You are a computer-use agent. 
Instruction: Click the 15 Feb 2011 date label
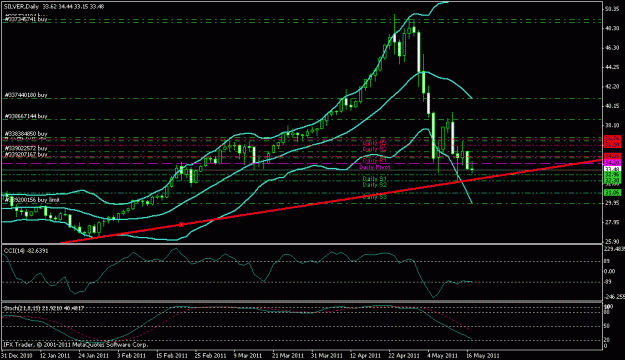pyautogui.click(x=172, y=355)
